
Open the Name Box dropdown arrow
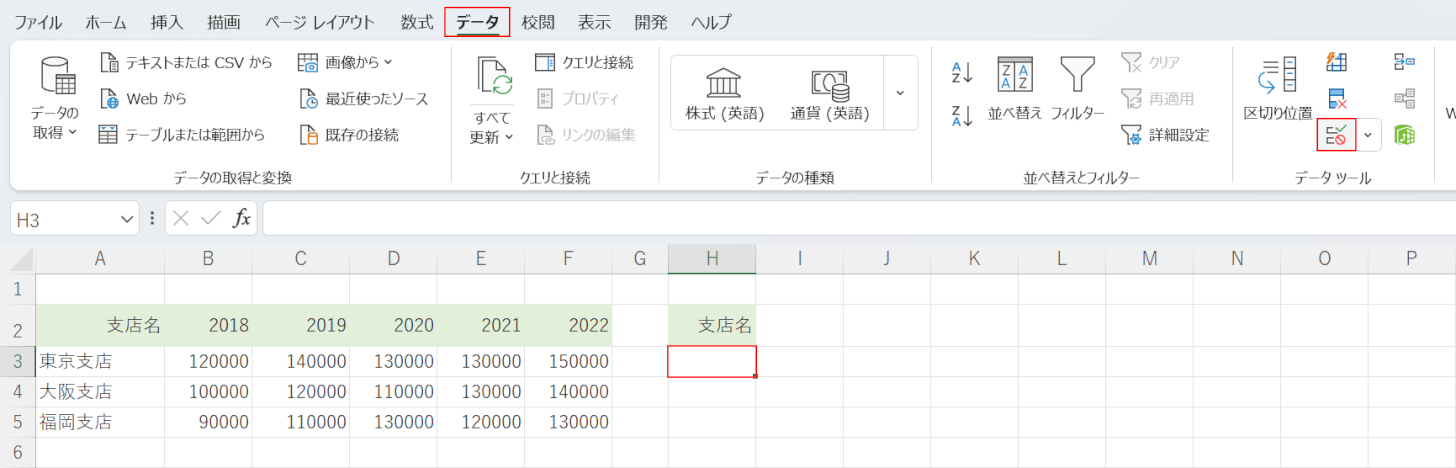point(127,219)
